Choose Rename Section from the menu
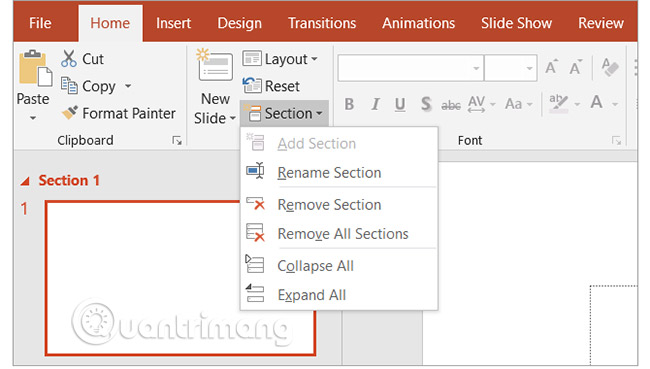650x369 pixels. click(339, 172)
